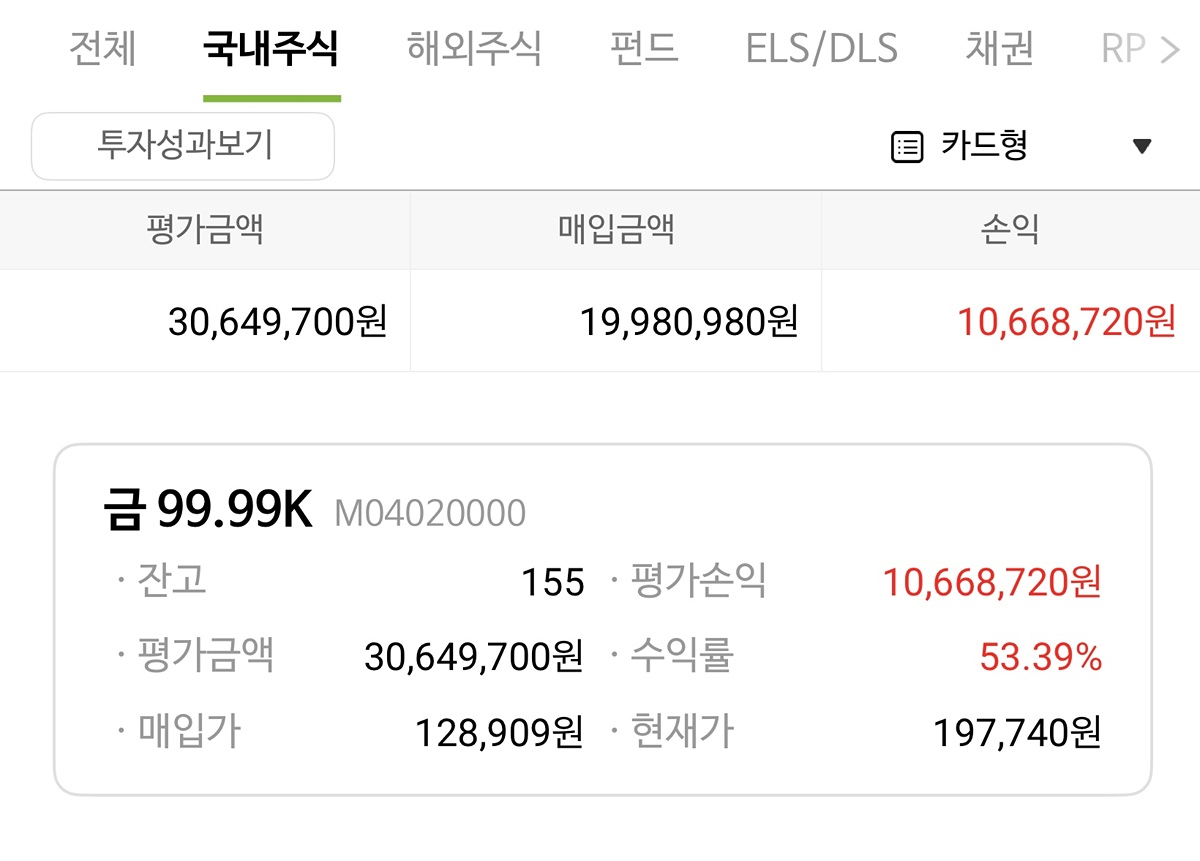The height and width of the screenshot is (861, 1200).
Task: Click the 평가금액 column header
Action: coord(205,230)
